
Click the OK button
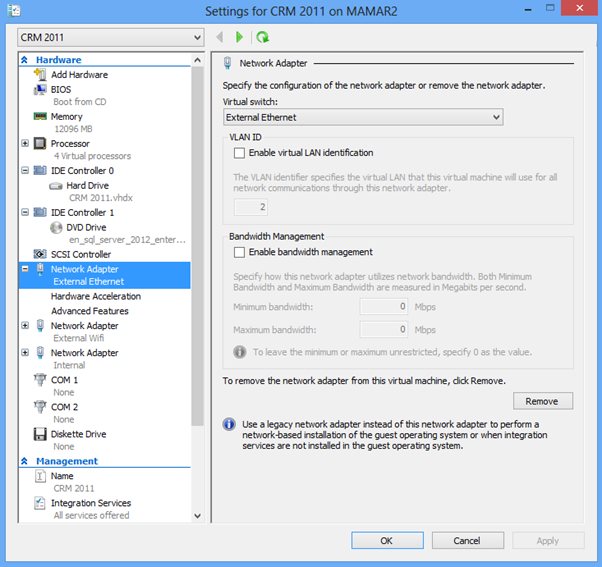pos(386,540)
